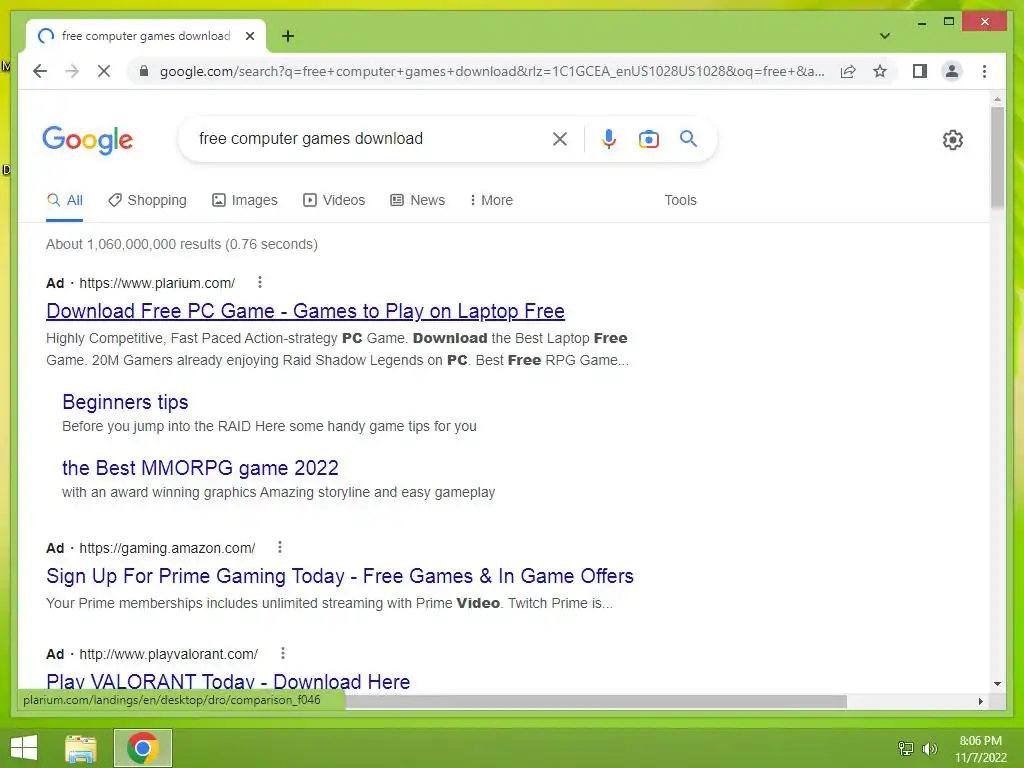
Task: Open File Explorer from taskbar
Action: tap(81, 748)
